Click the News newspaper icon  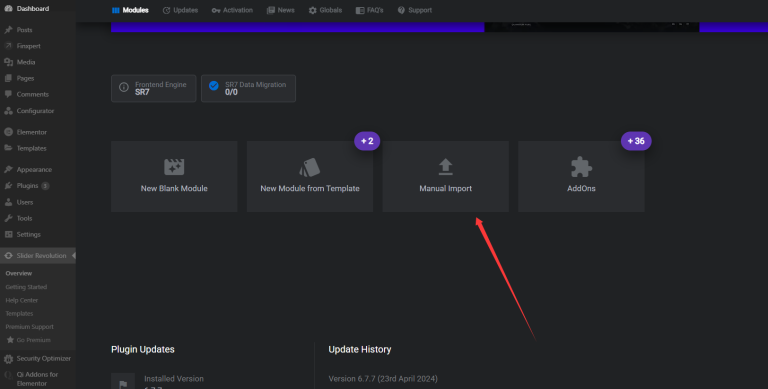point(270,10)
